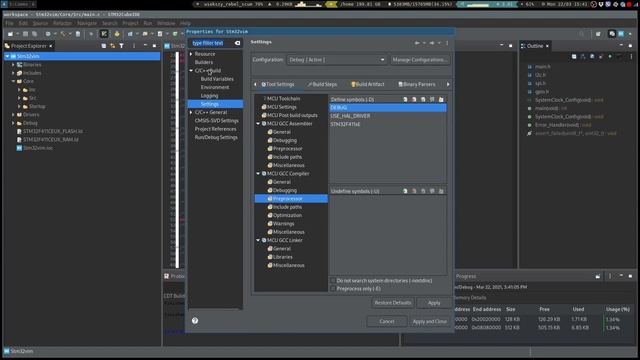Click the Save icon in main toolbar
640x360 pixels.
pos(25,34)
